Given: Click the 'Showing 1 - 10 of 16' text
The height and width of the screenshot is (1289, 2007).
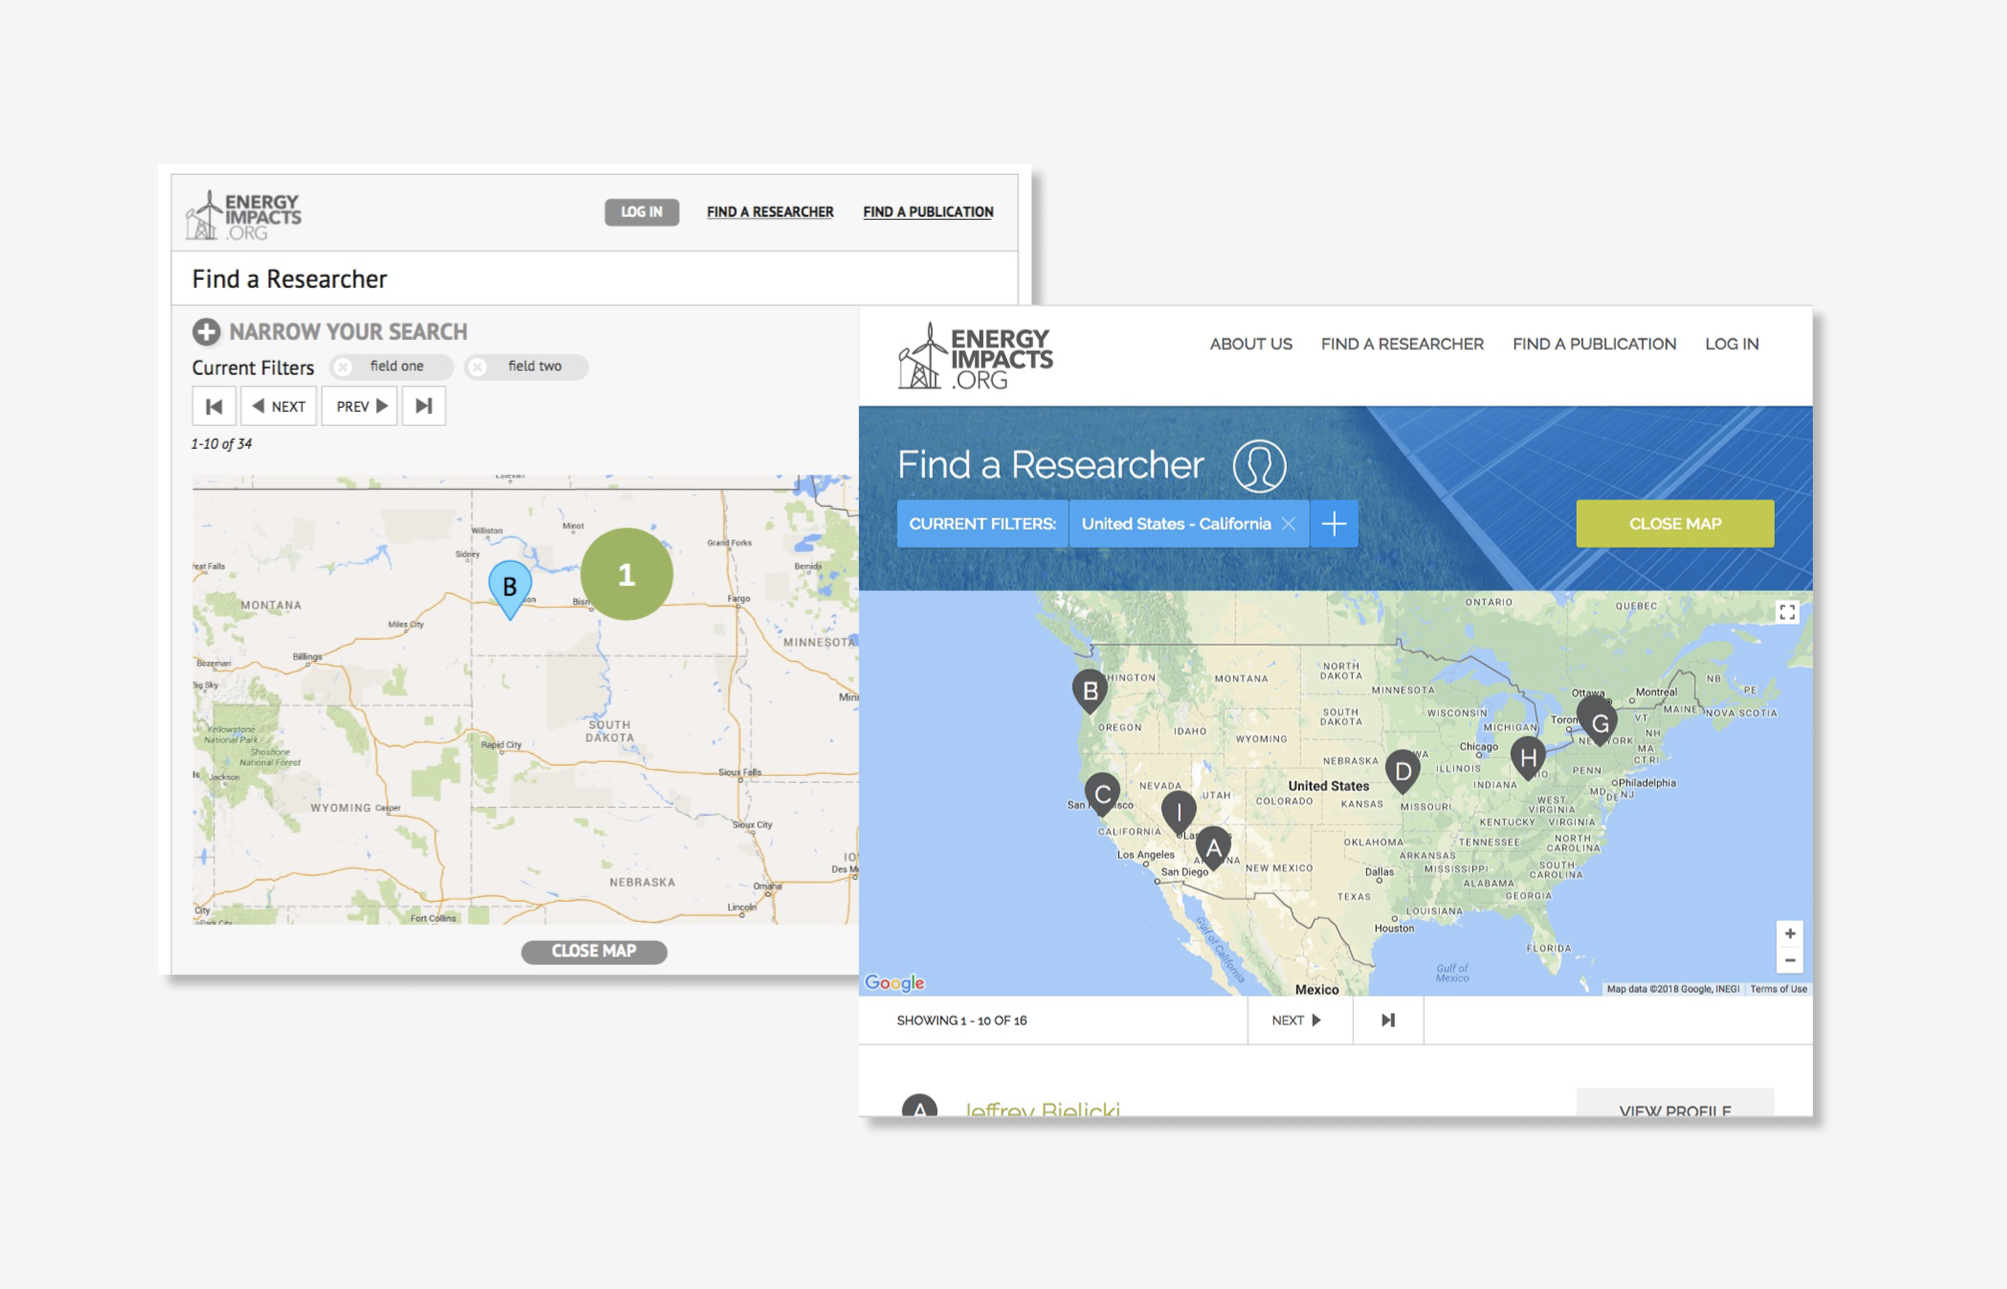Looking at the screenshot, I should pos(961,1021).
